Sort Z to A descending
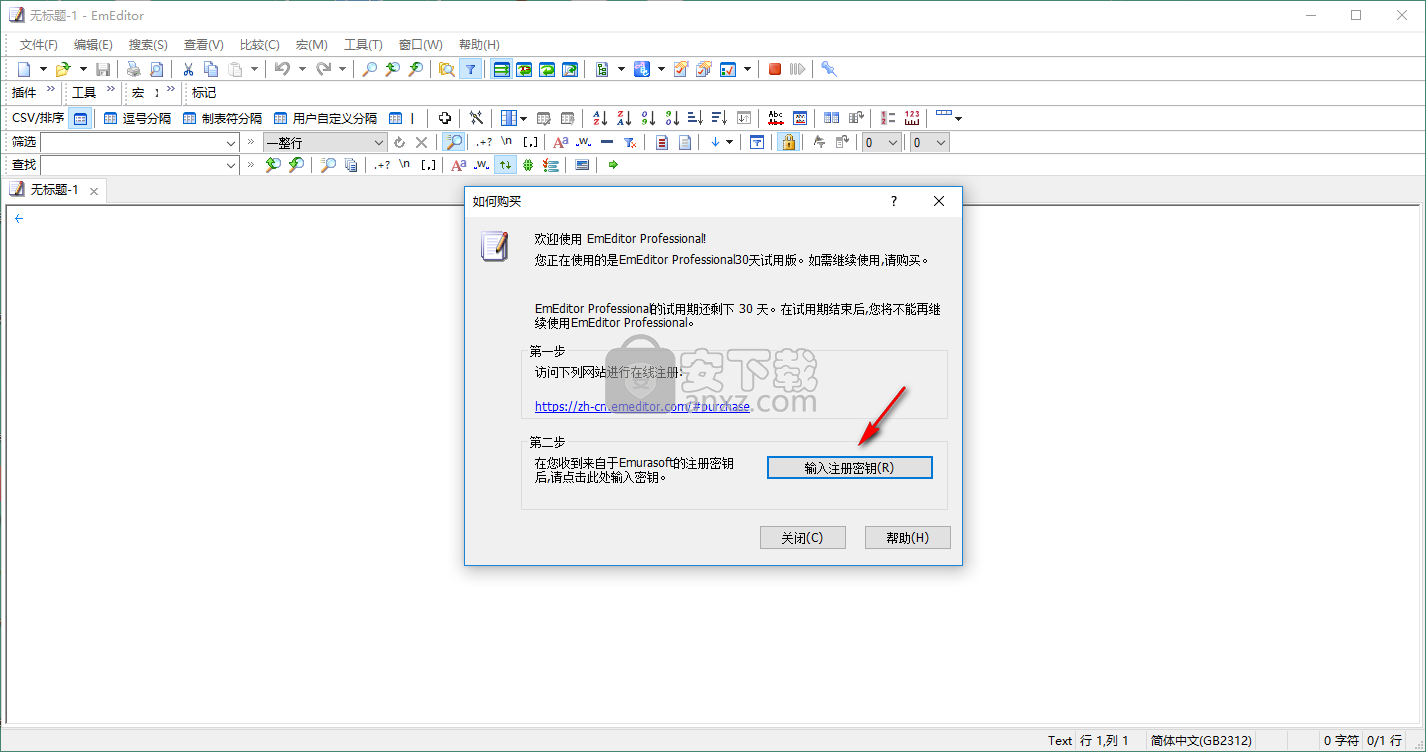 coord(624,117)
